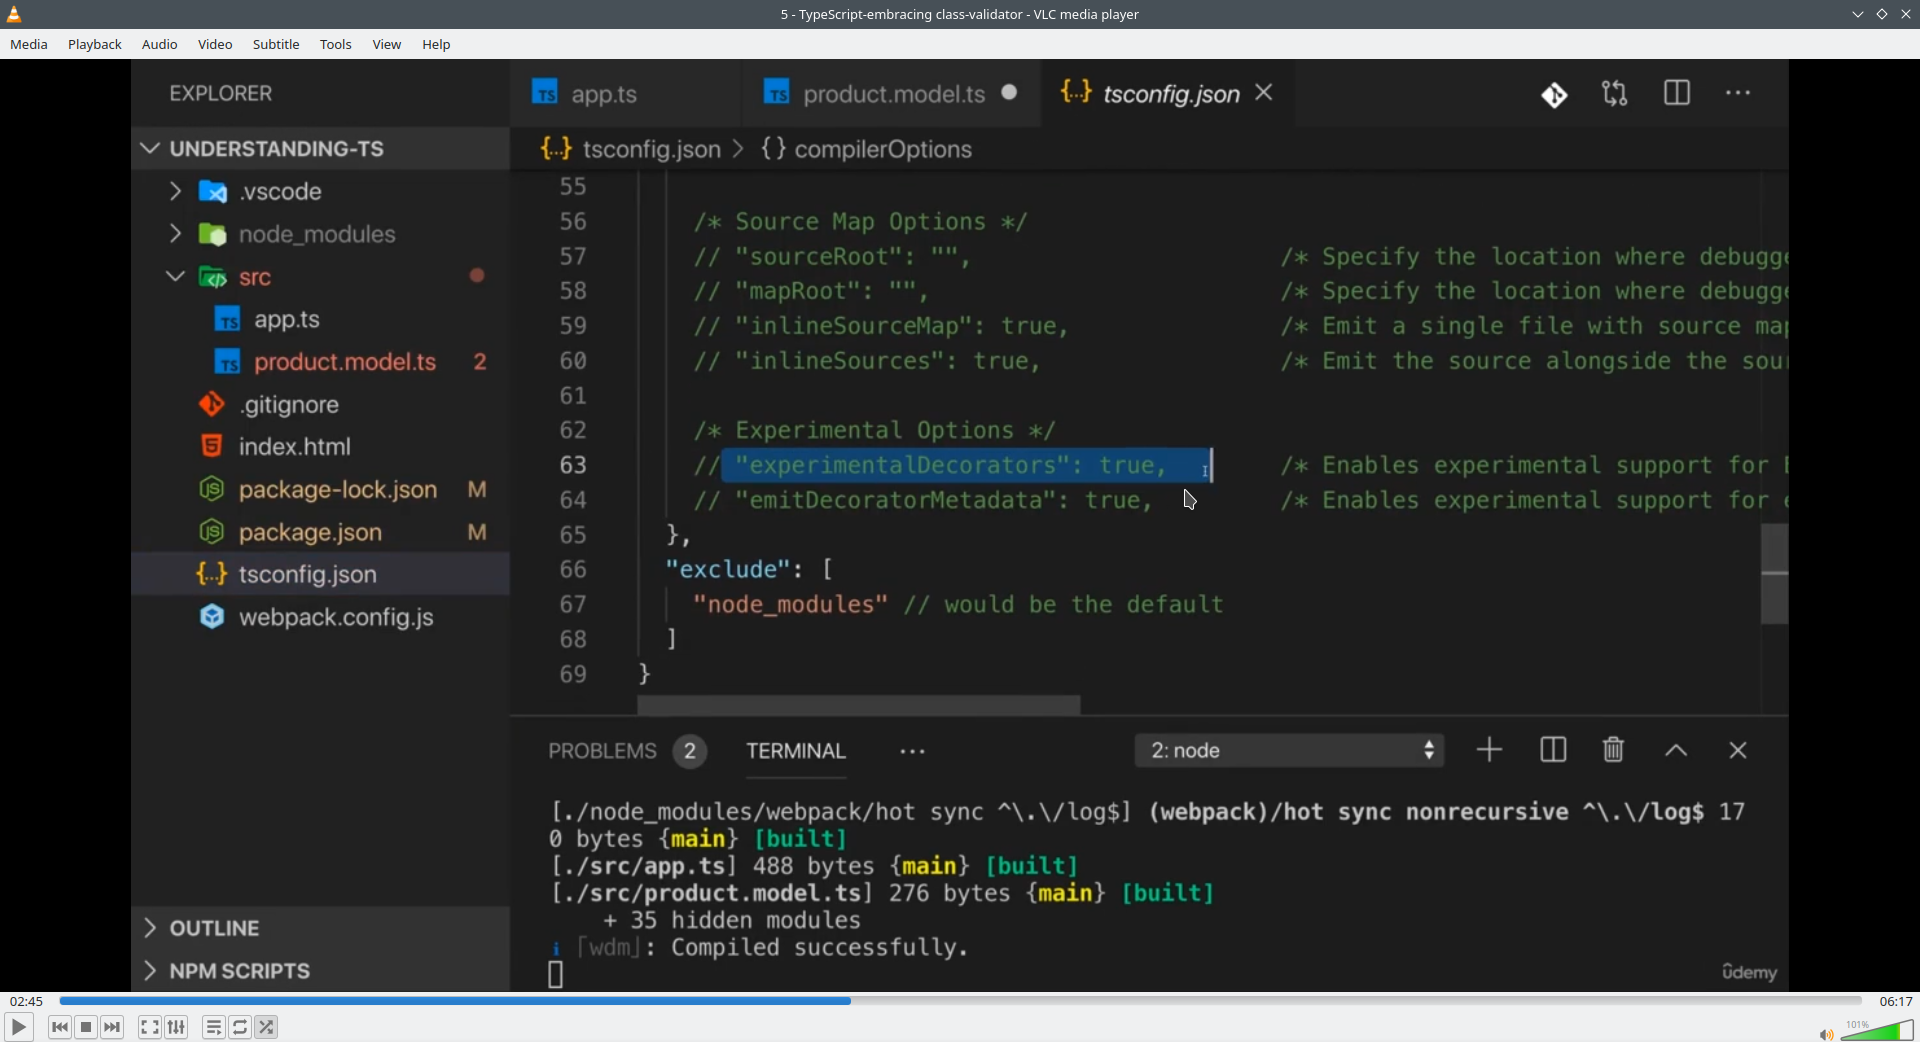The image size is (1920, 1042).
Task: Open the Media menu
Action: [29, 44]
